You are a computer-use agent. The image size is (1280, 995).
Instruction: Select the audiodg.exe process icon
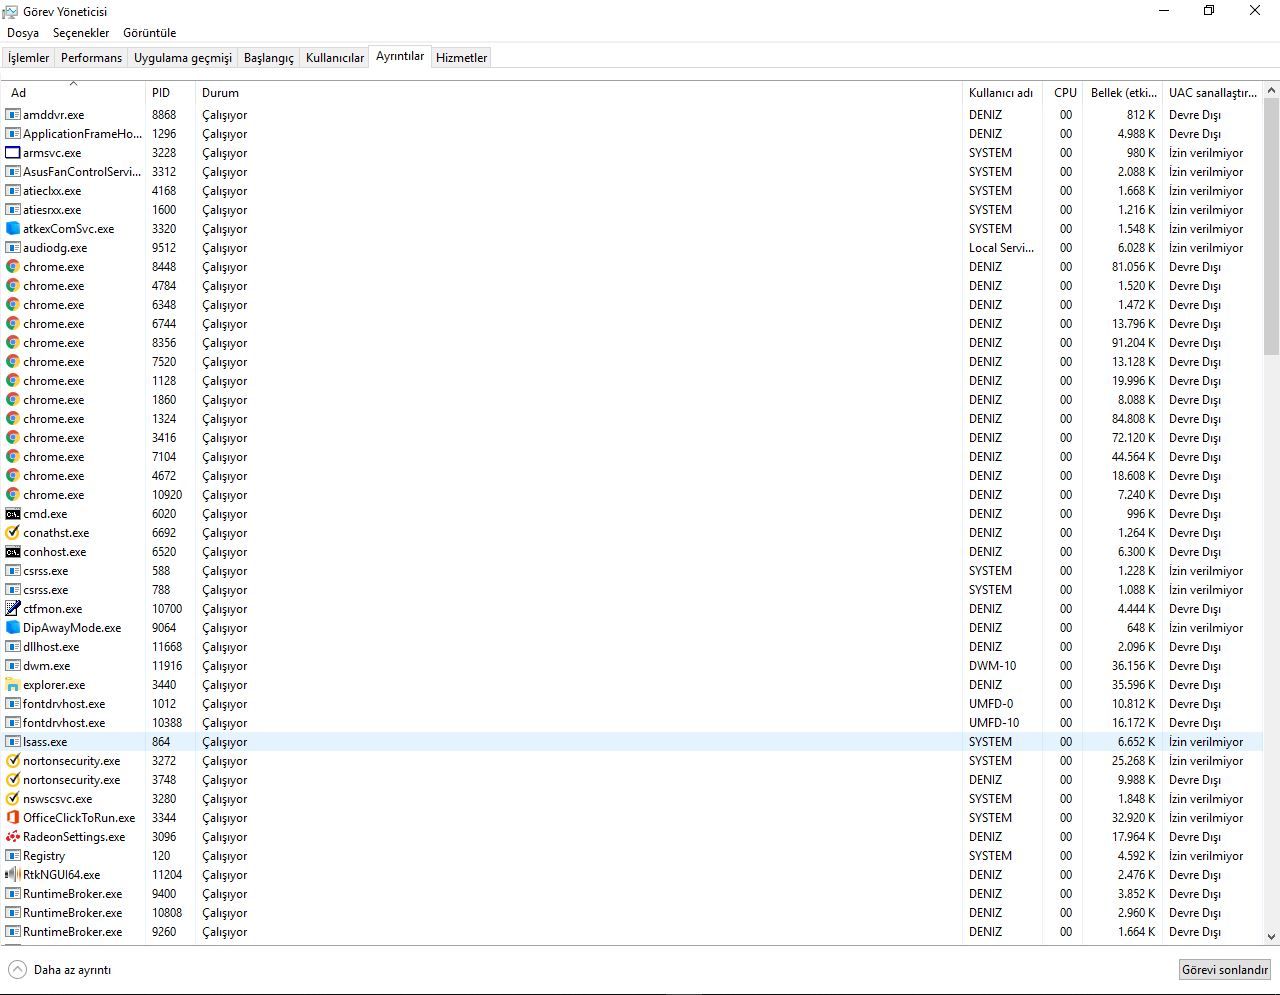pyautogui.click(x=13, y=248)
